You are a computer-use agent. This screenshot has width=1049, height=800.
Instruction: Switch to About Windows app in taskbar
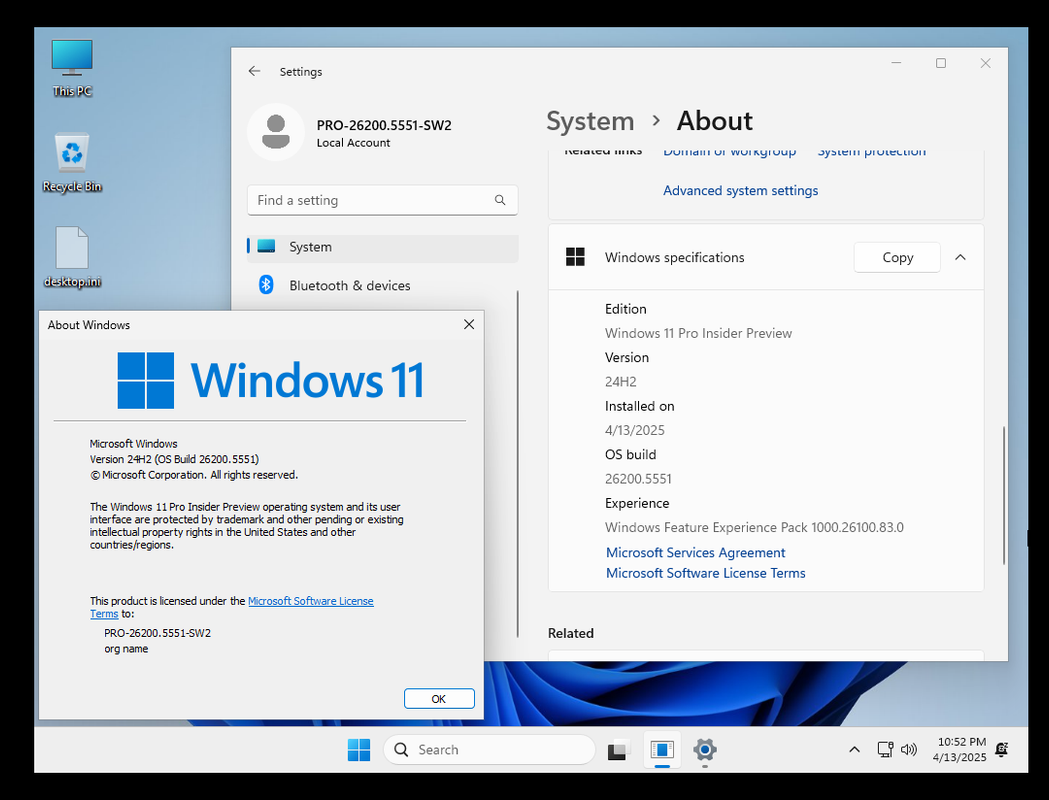pos(662,750)
